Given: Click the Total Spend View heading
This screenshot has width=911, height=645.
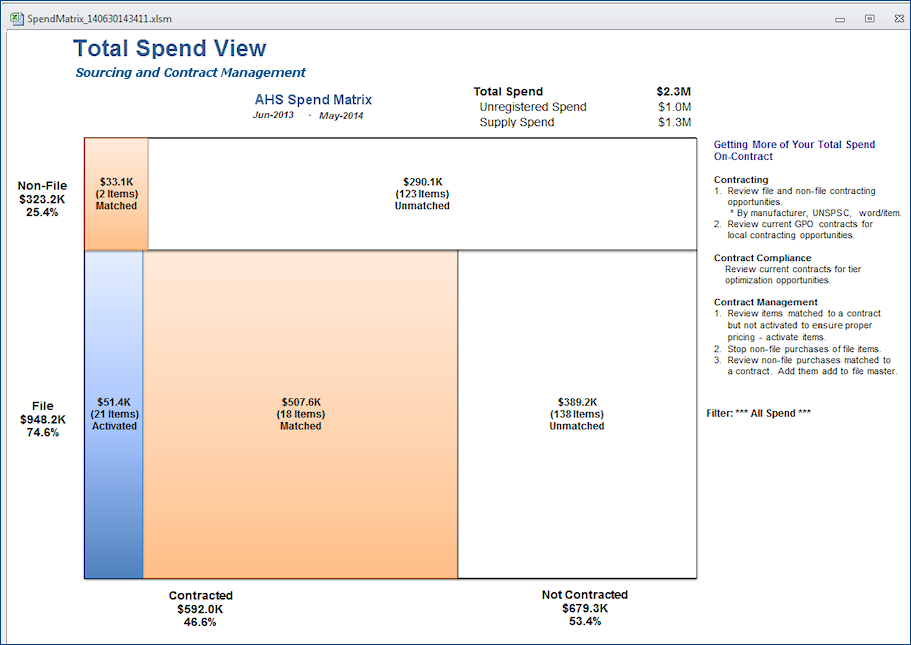Looking at the screenshot, I should click(170, 49).
